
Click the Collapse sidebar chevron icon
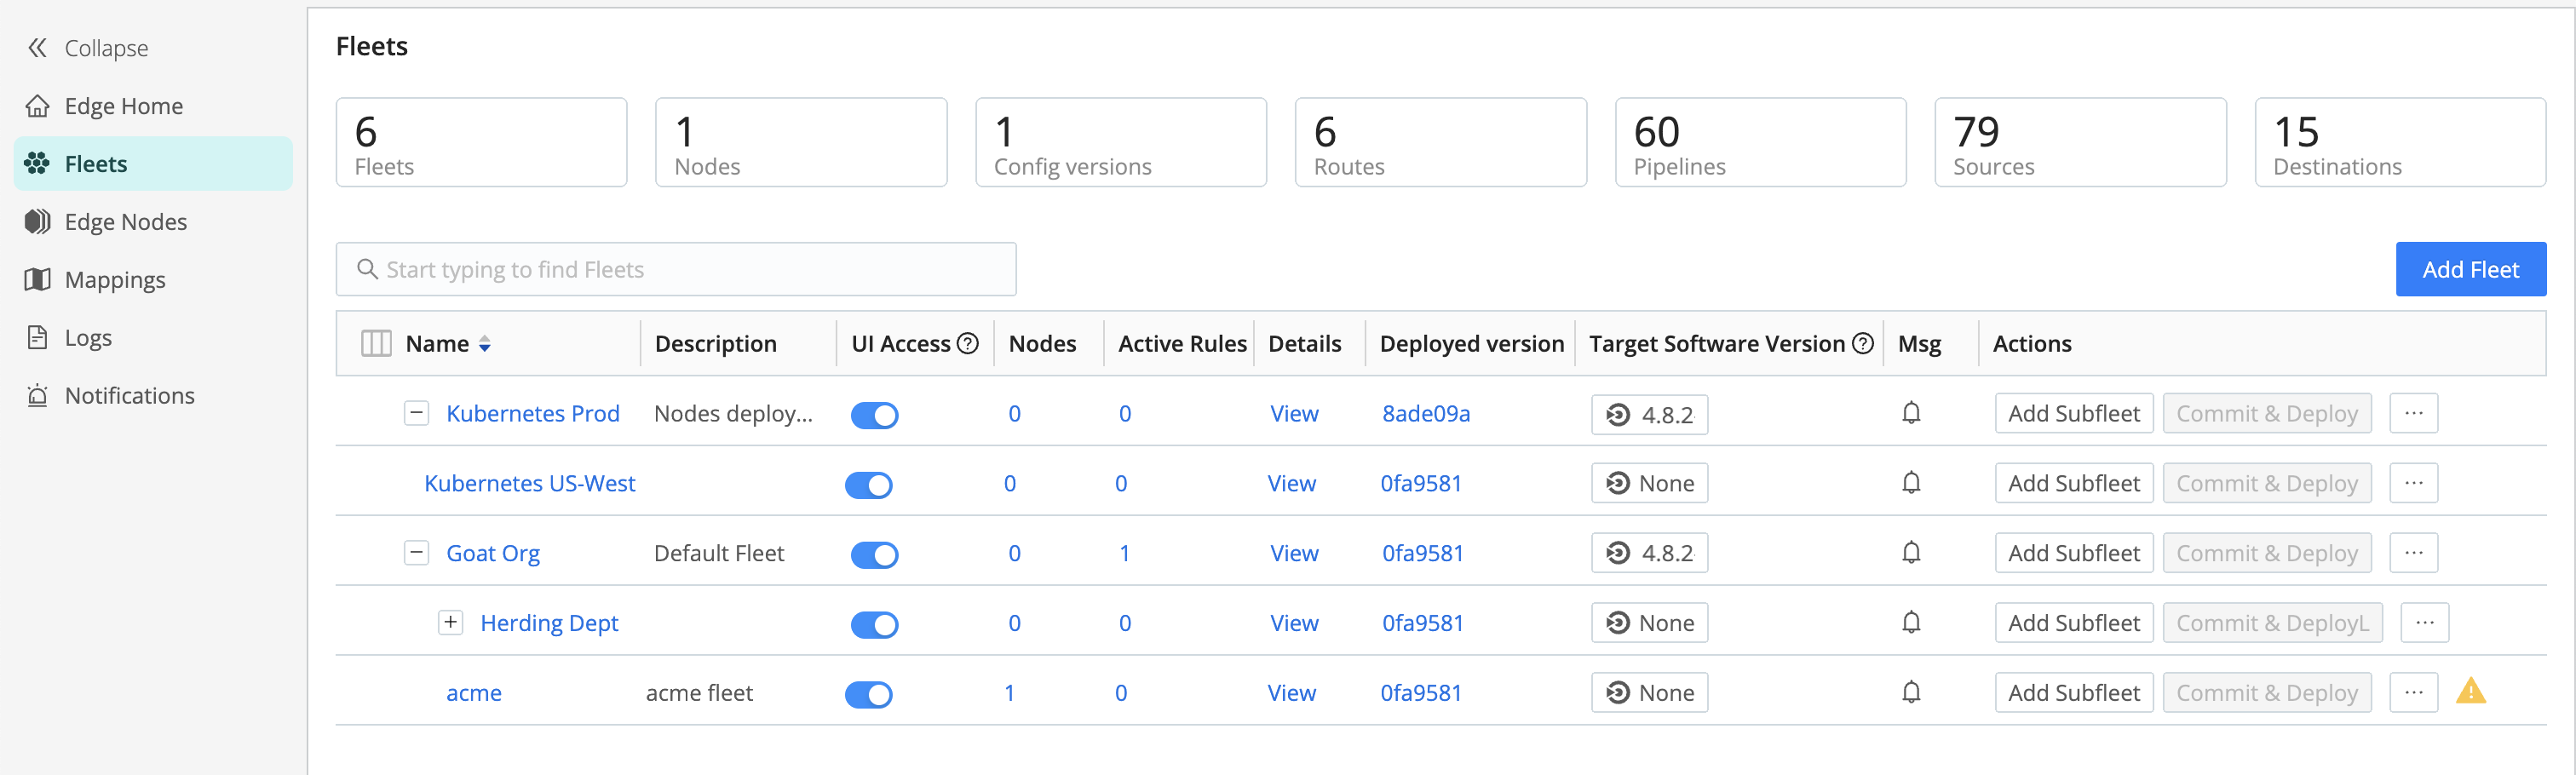tap(37, 48)
